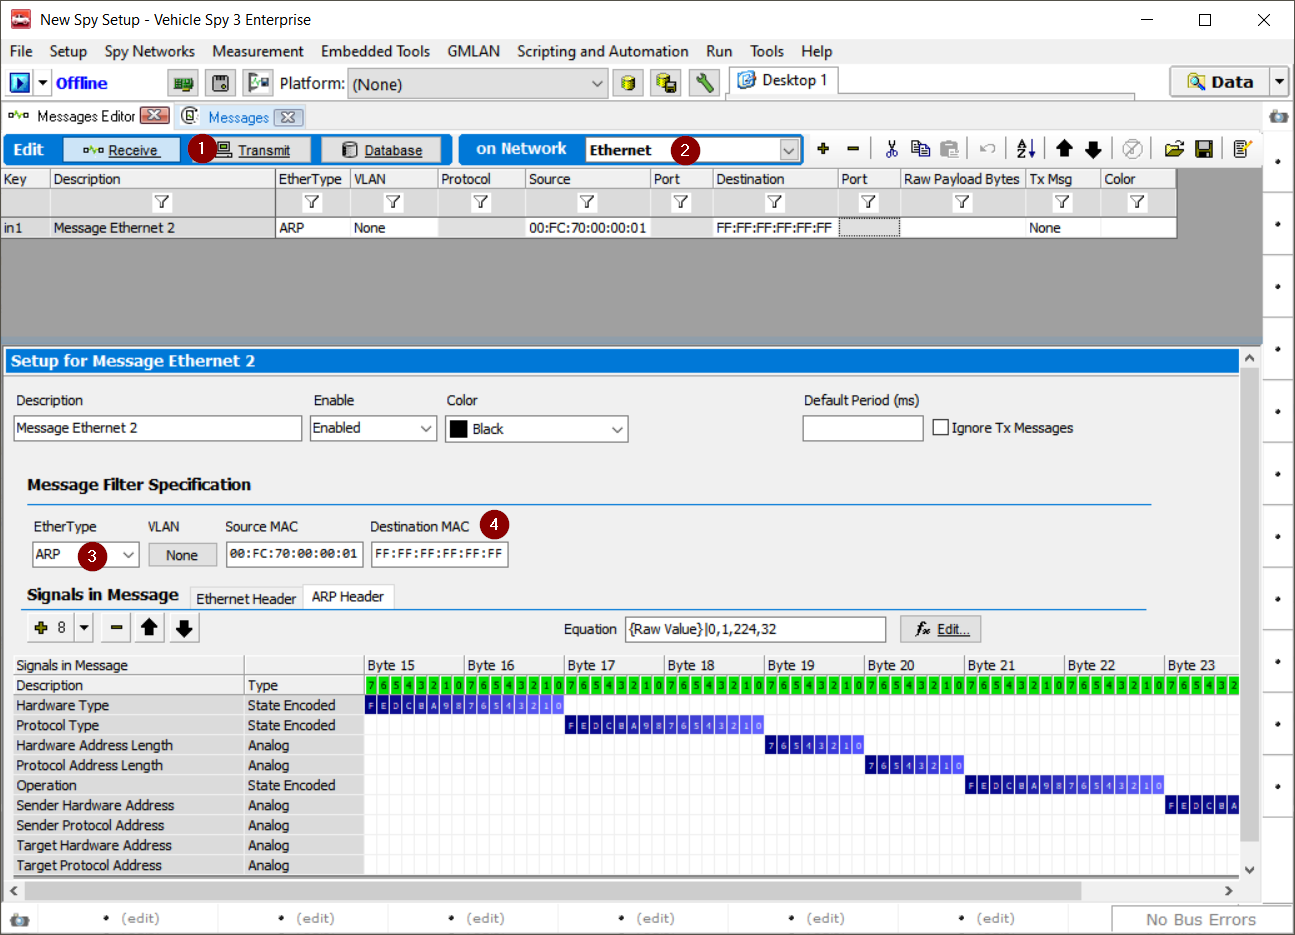The image size is (1295, 935).
Task: Click the VLAN None button
Action: 181,555
